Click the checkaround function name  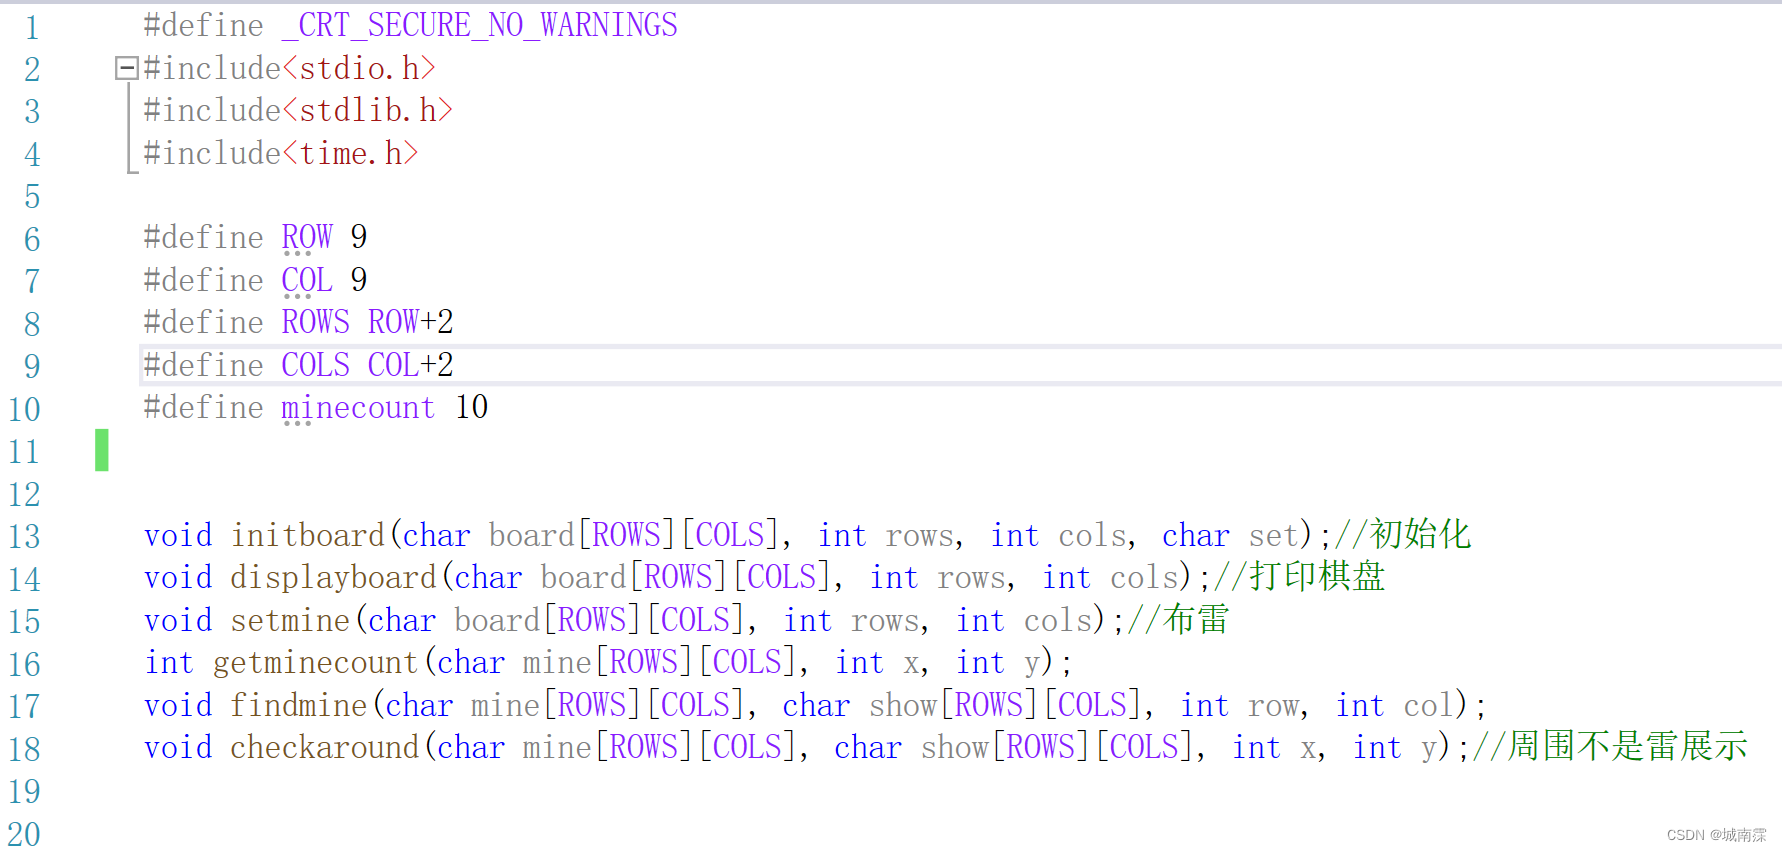click(x=325, y=747)
